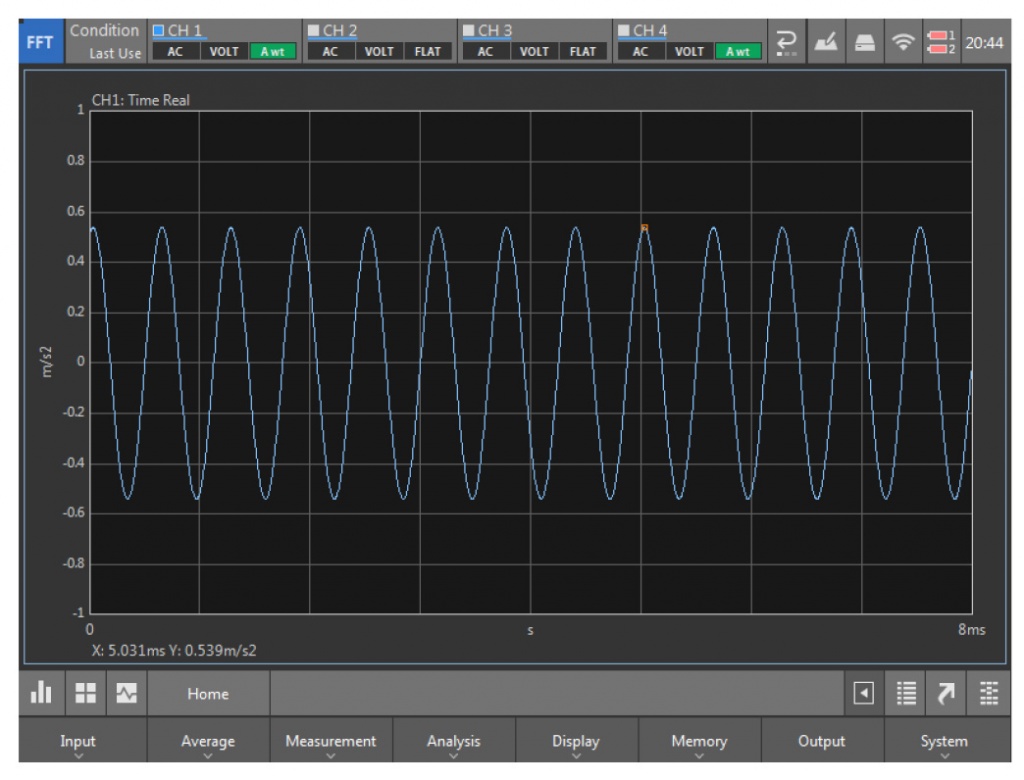Open the Analysis menu
Image resolution: width=1024 pixels, height=780 pixels.
454,742
